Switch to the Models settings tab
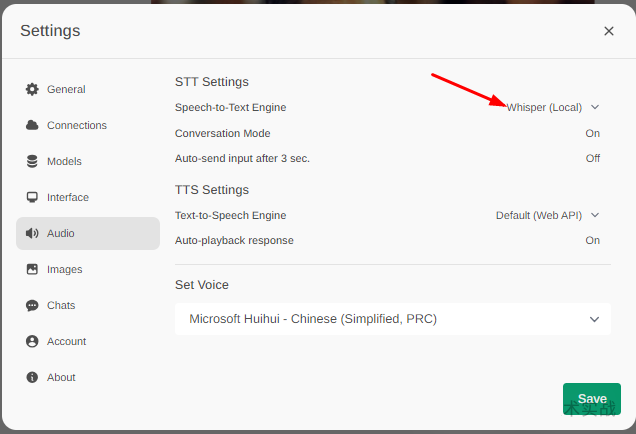636x434 pixels. [x=64, y=161]
